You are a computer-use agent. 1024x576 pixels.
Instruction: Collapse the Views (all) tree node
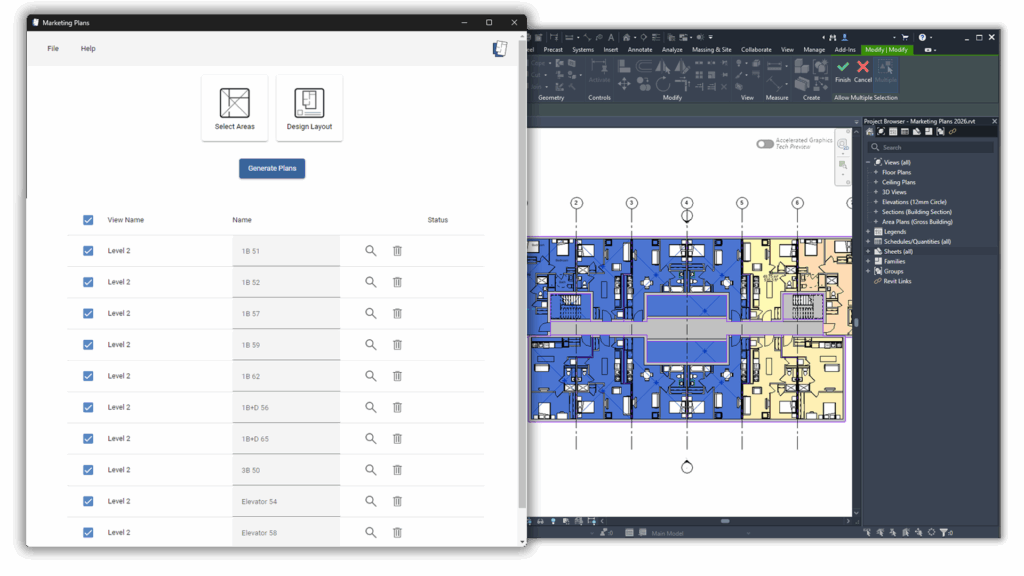[x=867, y=162]
